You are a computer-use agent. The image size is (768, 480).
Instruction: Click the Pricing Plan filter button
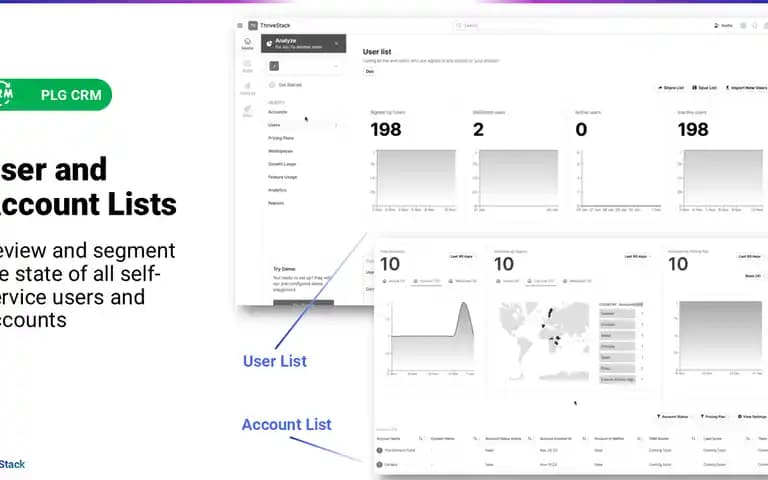click(x=713, y=416)
